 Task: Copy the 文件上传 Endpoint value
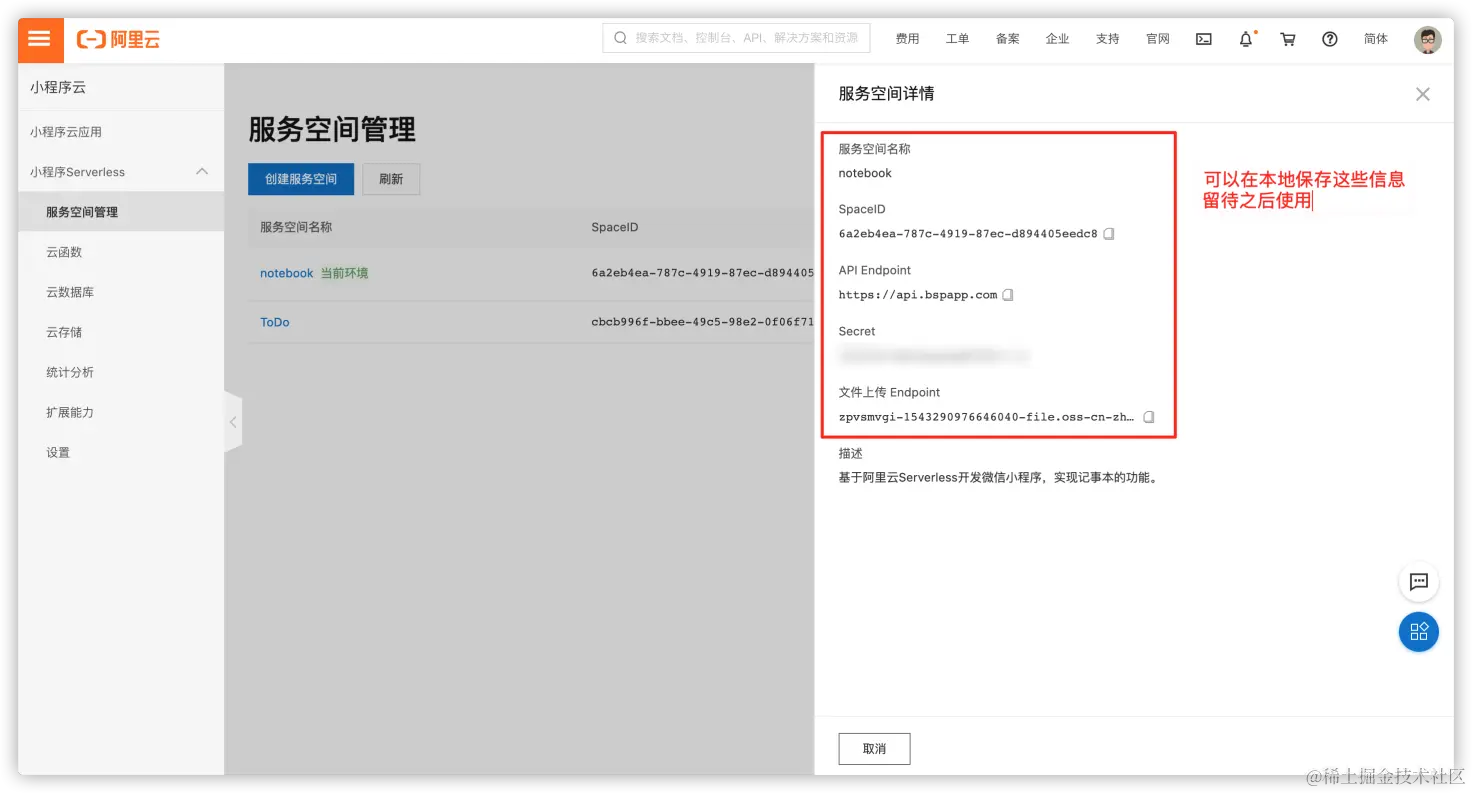tap(1149, 417)
